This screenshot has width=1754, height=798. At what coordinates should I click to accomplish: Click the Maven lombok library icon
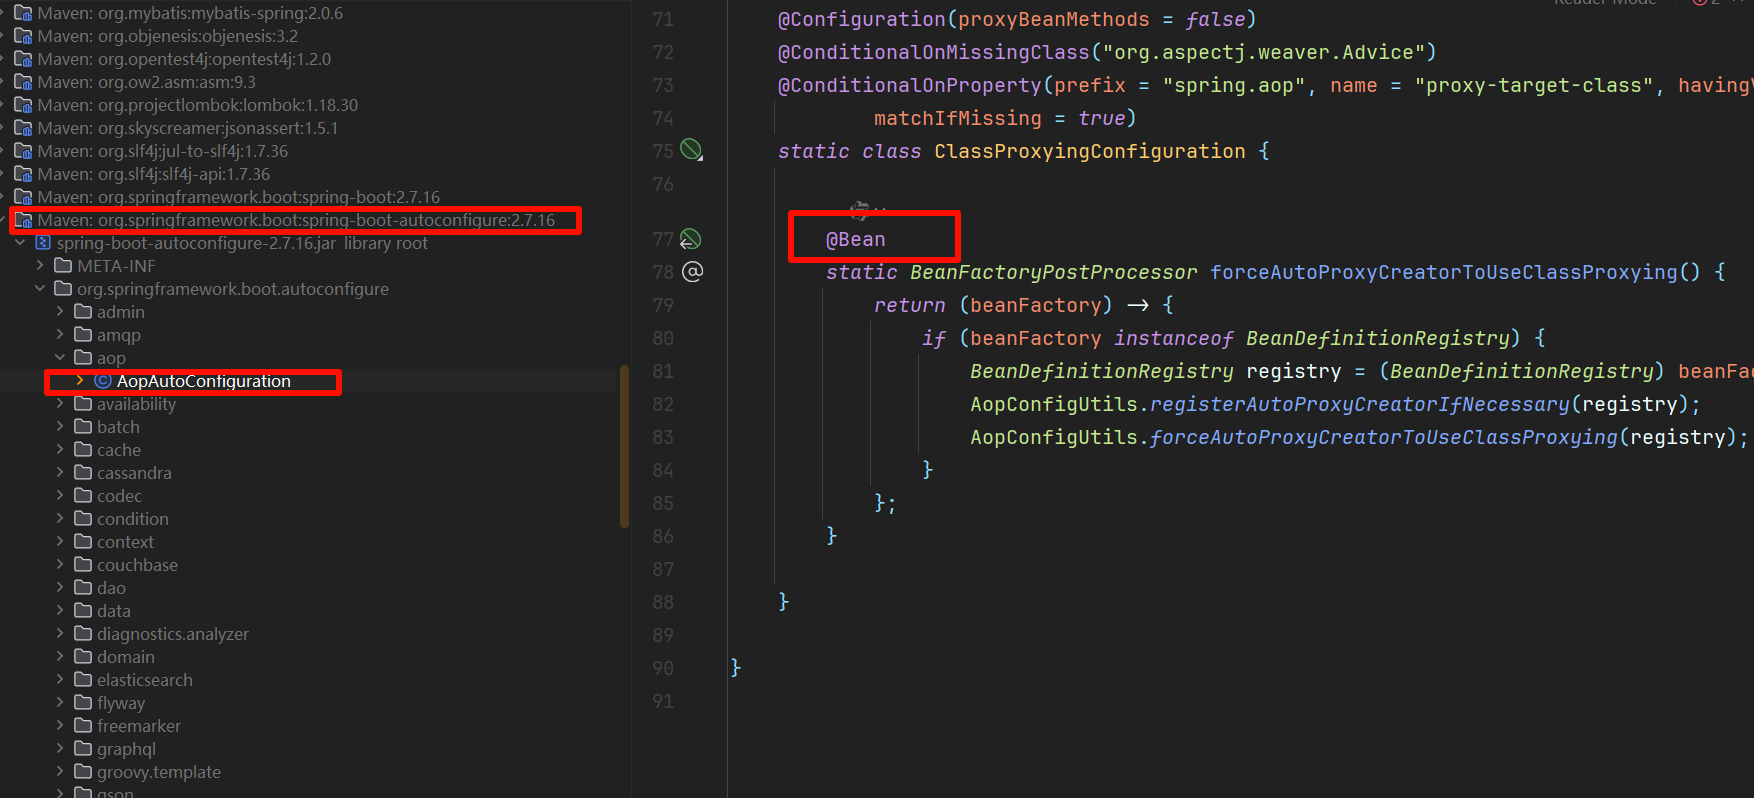[24, 105]
